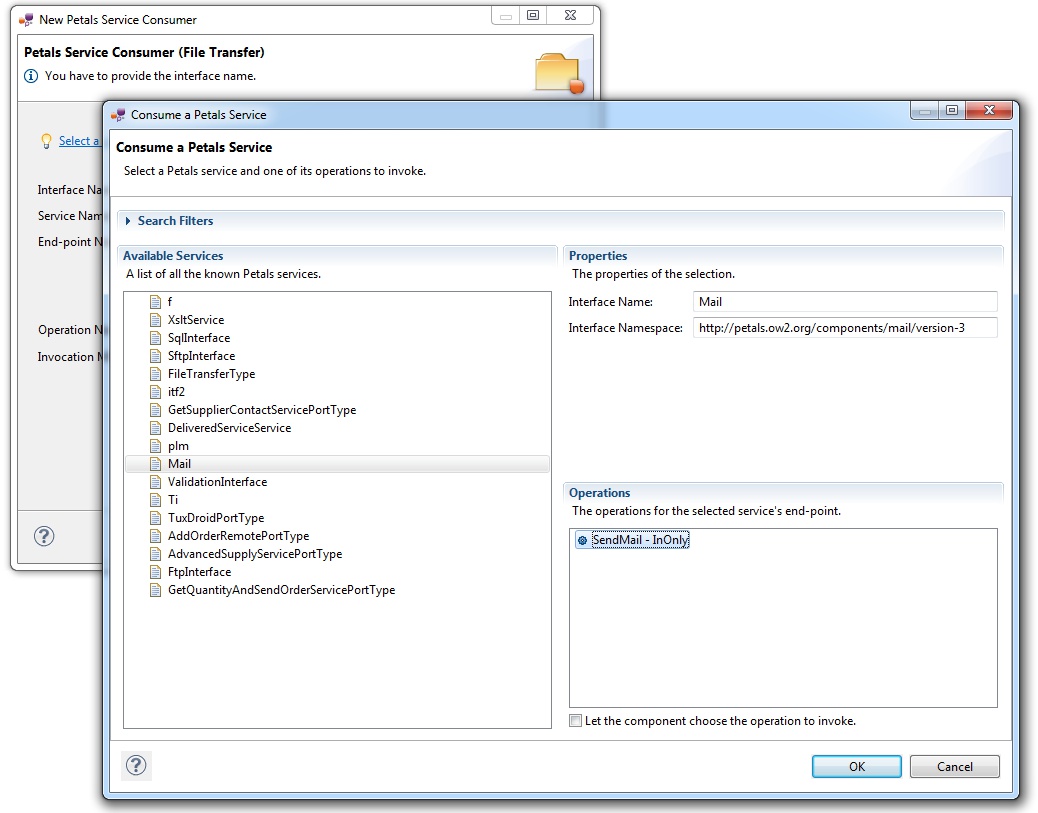The width and height of the screenshot is (1038, 813).
Task: Select the DeliveredServiceService entry
Action: [x=229, y=428]
